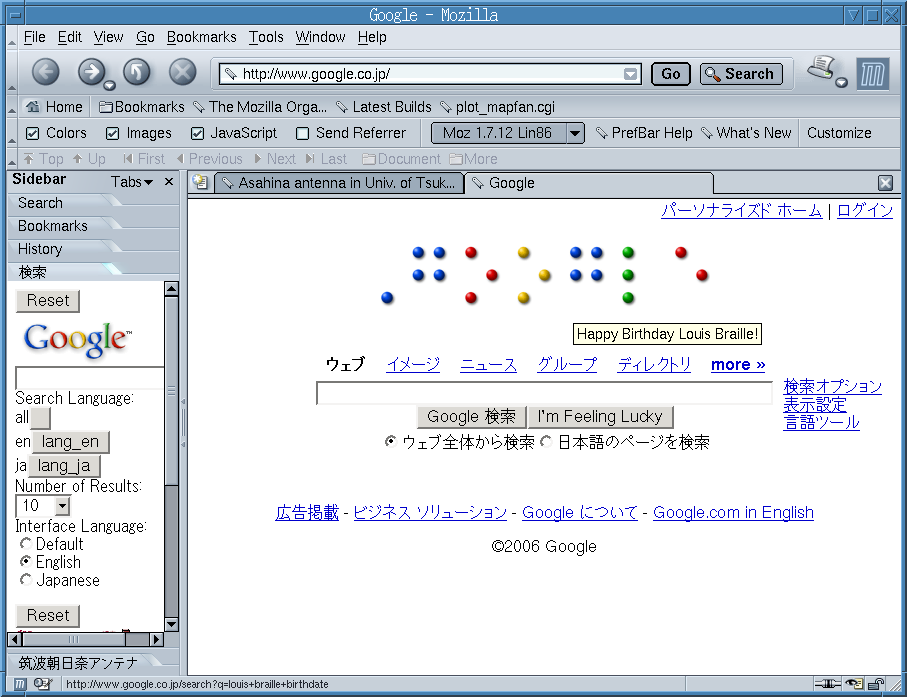The height and width of the screenshot is (697, 907).
Task: Click the I'm Feeling Lucky button
Action: tap(600, 416)
